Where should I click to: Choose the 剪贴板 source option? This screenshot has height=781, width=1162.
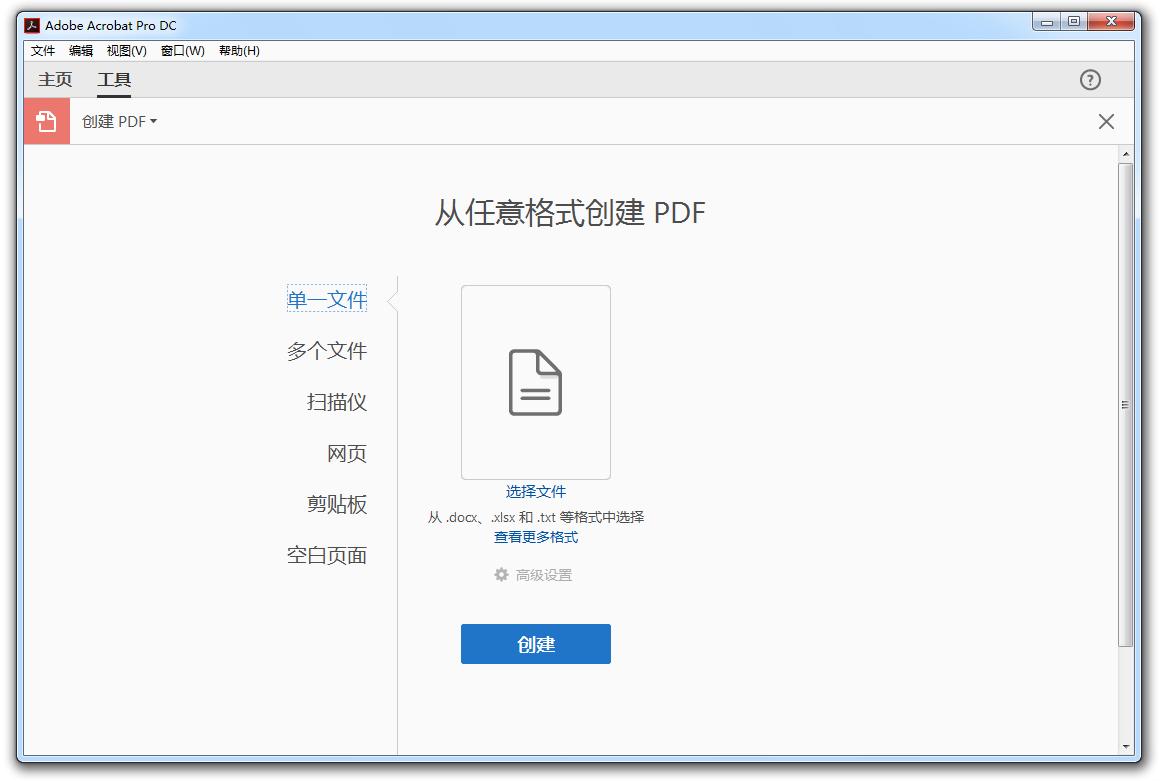click(337, 504)
